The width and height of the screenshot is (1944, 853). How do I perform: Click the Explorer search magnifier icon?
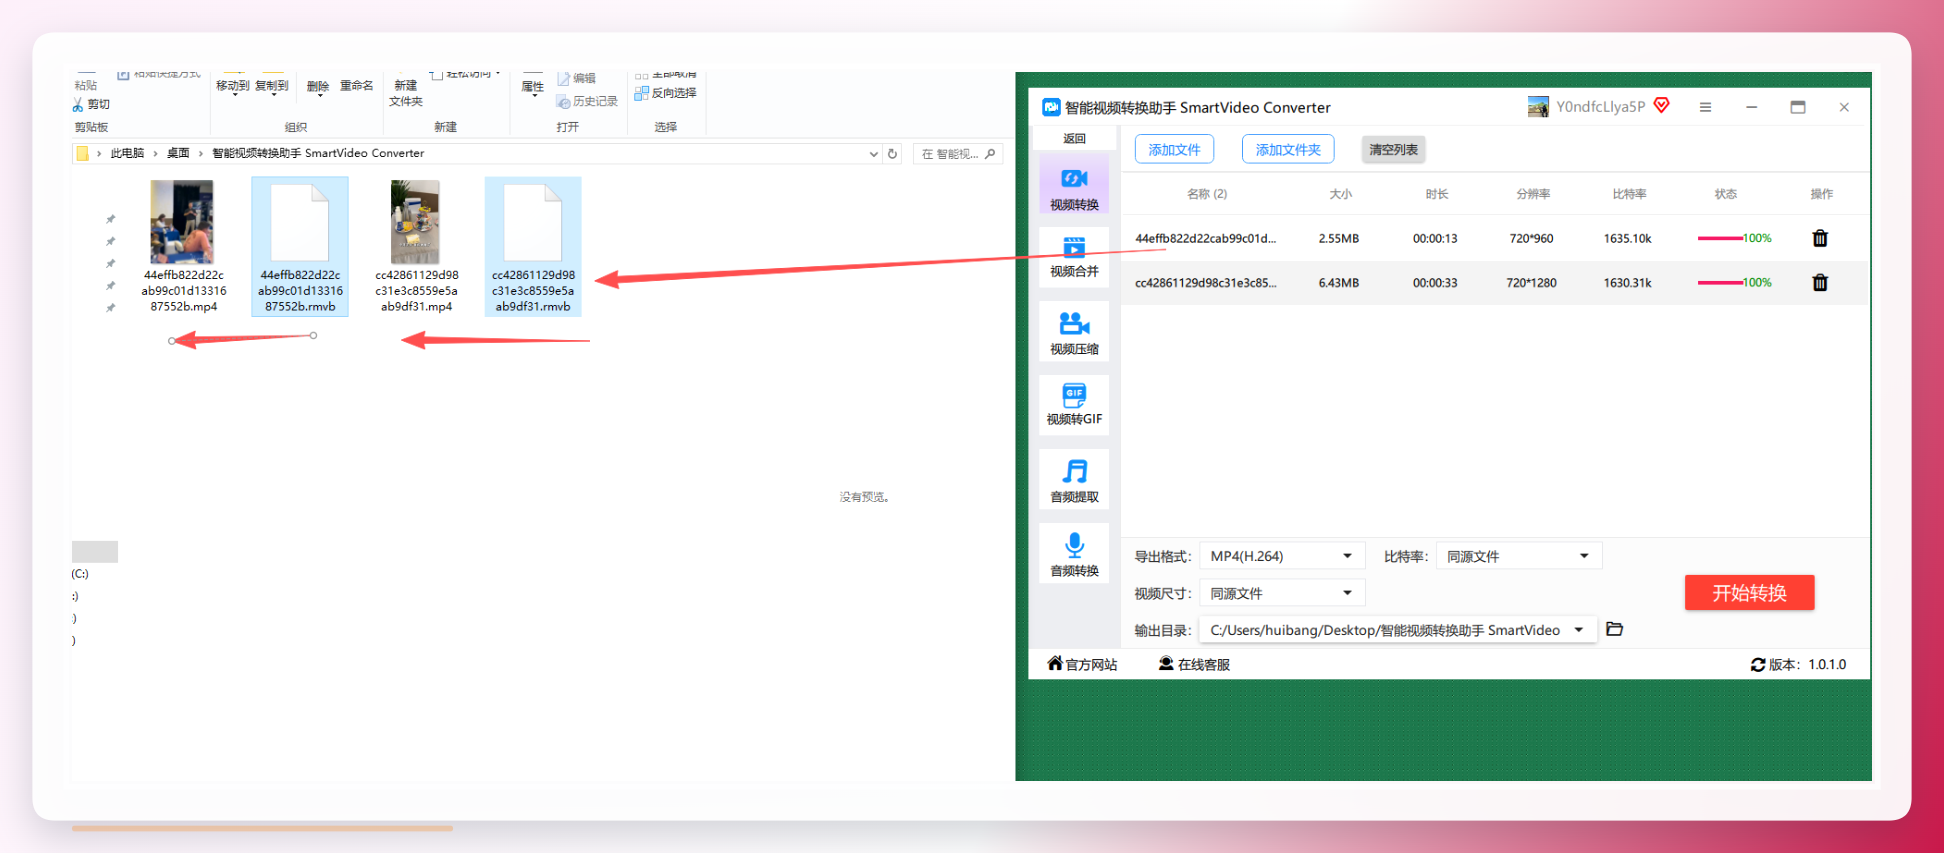pos(990,153)
